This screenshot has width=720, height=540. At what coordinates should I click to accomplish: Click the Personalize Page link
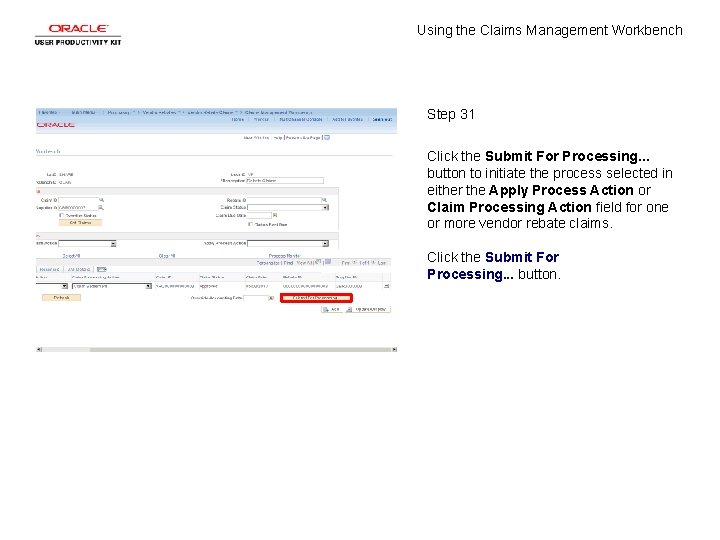pyautogui.click(x=303, y=138)
